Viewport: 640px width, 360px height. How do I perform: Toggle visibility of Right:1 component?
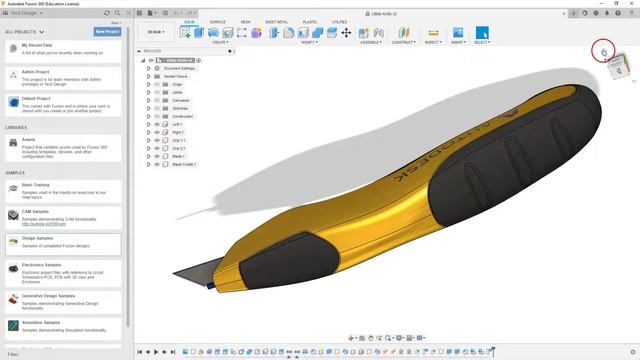point(157,132)
